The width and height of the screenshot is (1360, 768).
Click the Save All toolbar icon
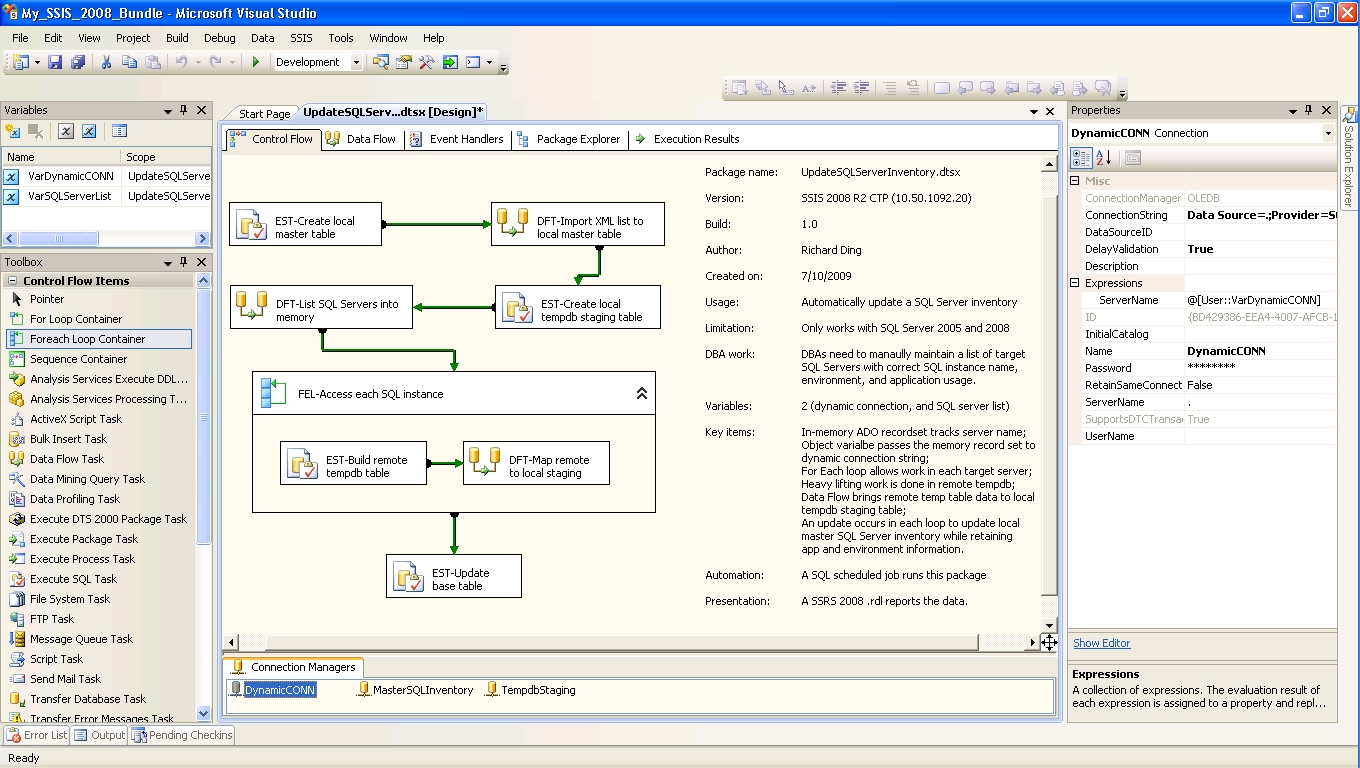78,62
